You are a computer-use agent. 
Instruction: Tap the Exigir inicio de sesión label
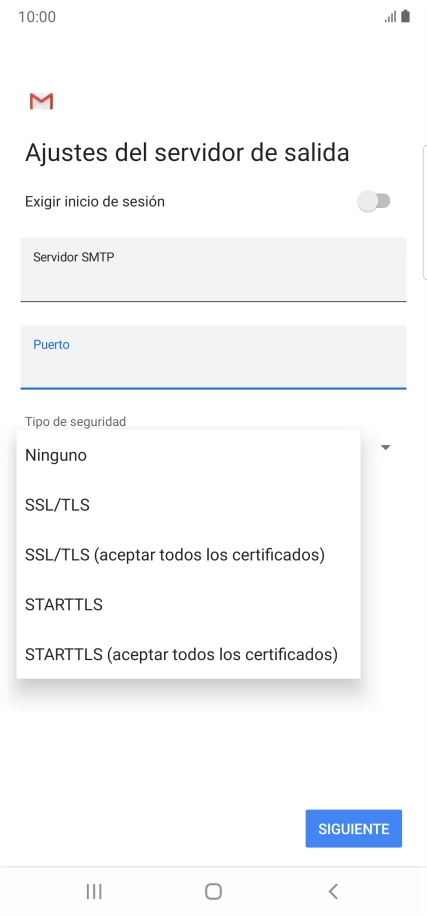[x=95, y=202]
